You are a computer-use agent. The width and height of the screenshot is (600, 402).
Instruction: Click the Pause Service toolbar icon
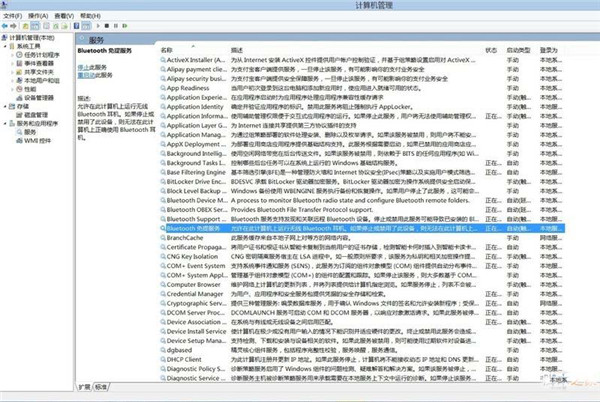[x=116, y=26]
